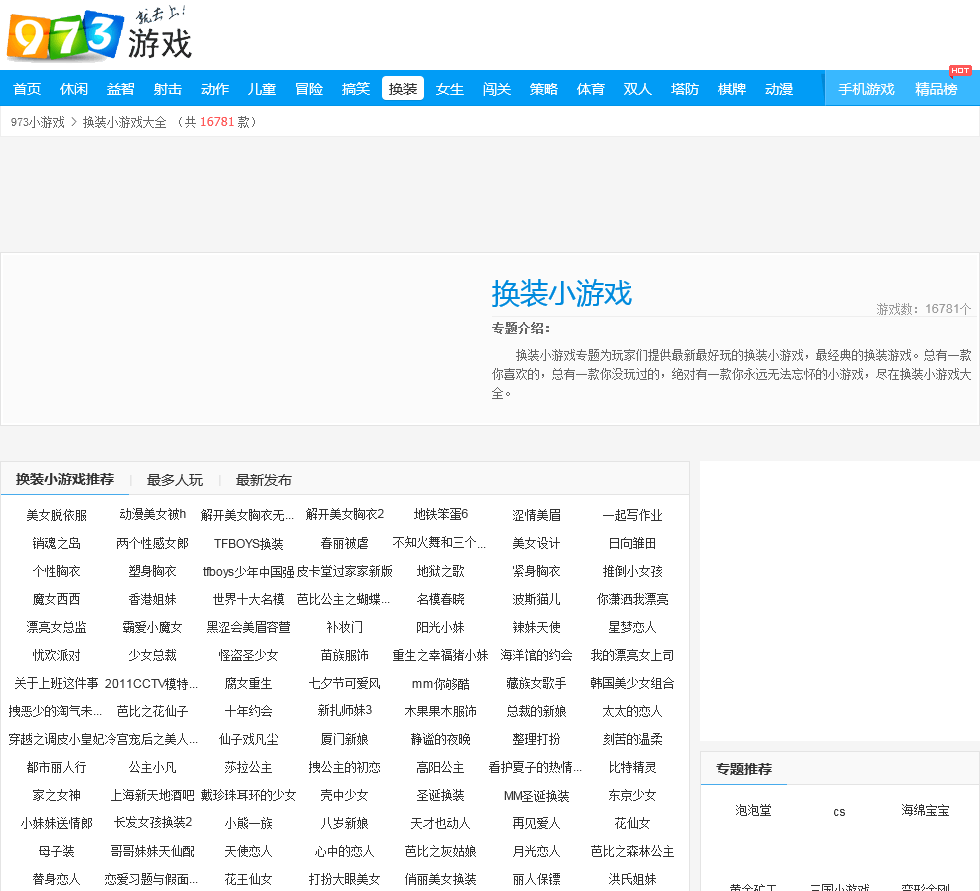Open the 海绵宝宝 topic link
The image size is (980, 891).
925,810
